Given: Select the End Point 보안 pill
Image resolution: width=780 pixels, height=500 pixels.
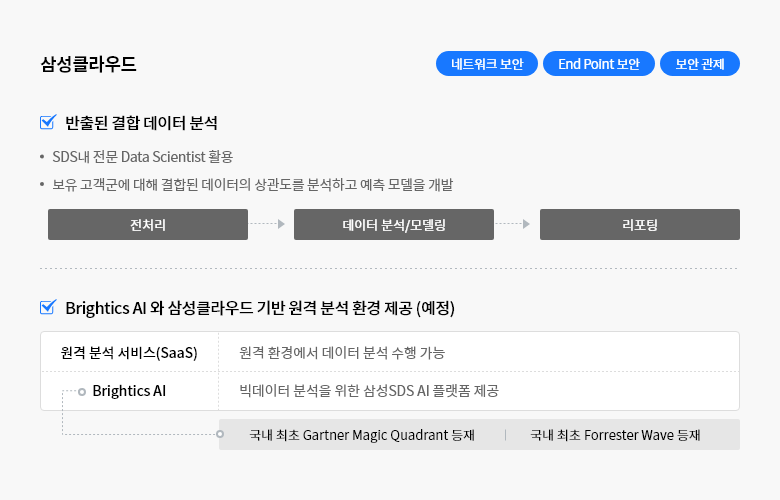Looking at the screenshot, I should pyautogui.click(x=598, y=64).
